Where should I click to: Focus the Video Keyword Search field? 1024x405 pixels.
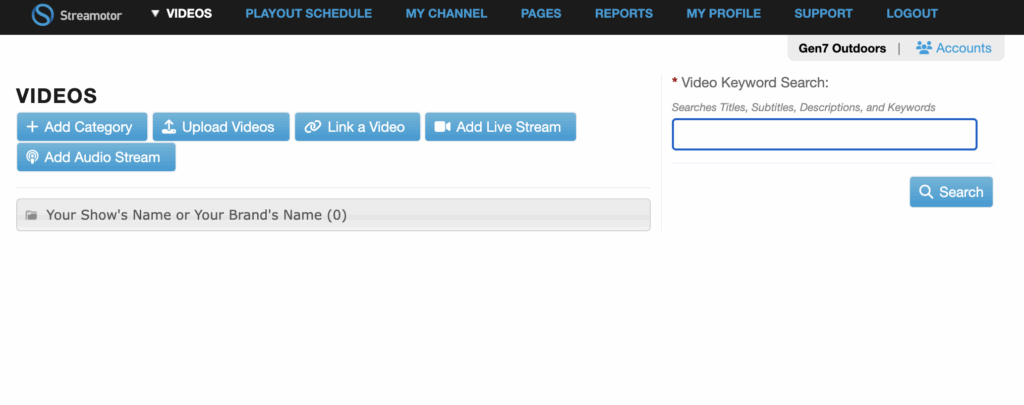coord(824,134)
